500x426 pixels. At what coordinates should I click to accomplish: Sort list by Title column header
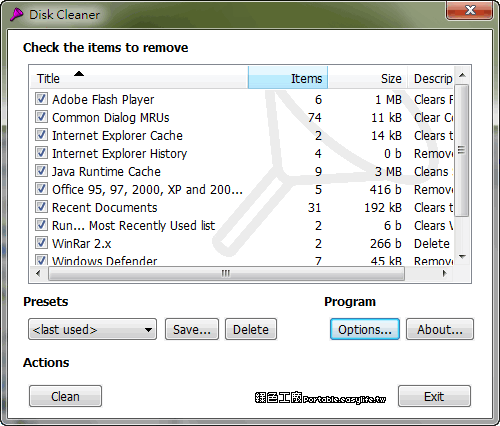[x=139, y=78]
